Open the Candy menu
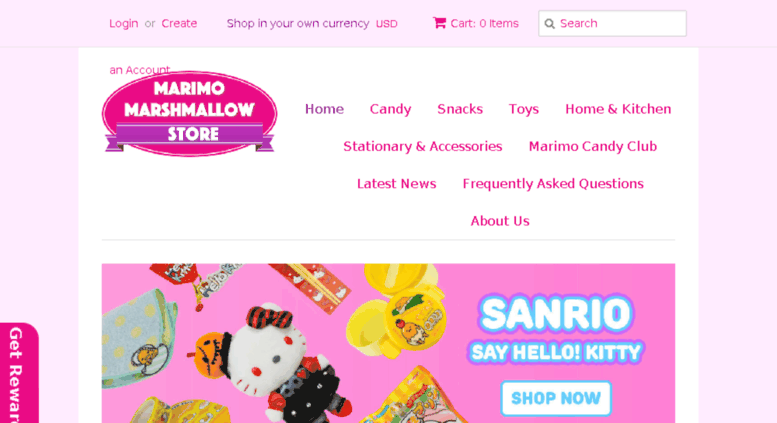Viewport: 777px width, 423px height. click(390, 109)
